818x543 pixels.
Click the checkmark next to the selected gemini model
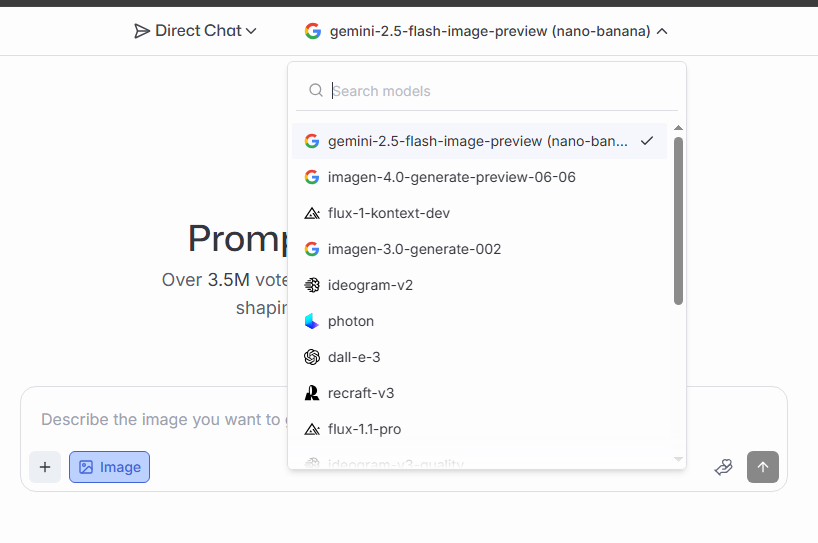click(x=647, y=141)
